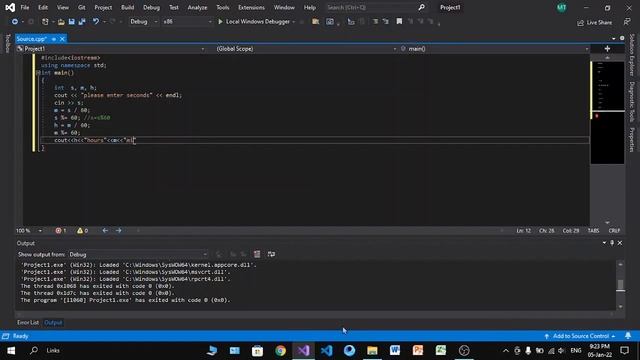The width and height of the screenshot is (640, 360).
Task: Collapse the main() function code block
Action: tap(38, 73)
